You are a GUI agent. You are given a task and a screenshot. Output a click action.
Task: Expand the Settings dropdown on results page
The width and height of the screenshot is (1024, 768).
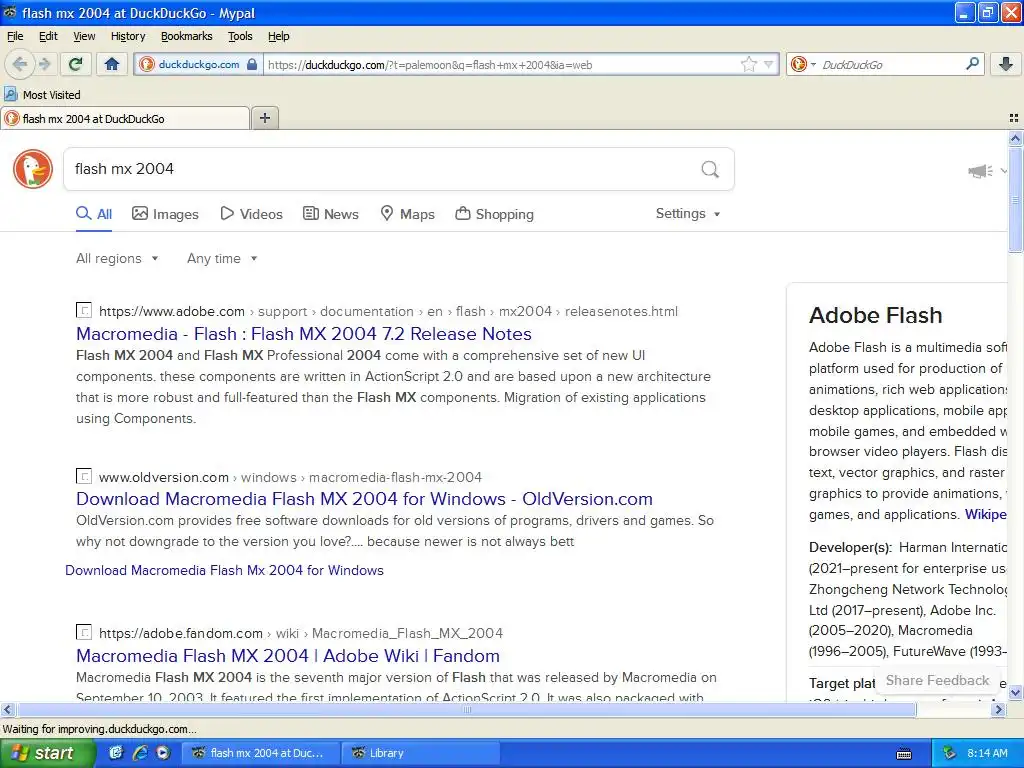(x=688, y=214)
